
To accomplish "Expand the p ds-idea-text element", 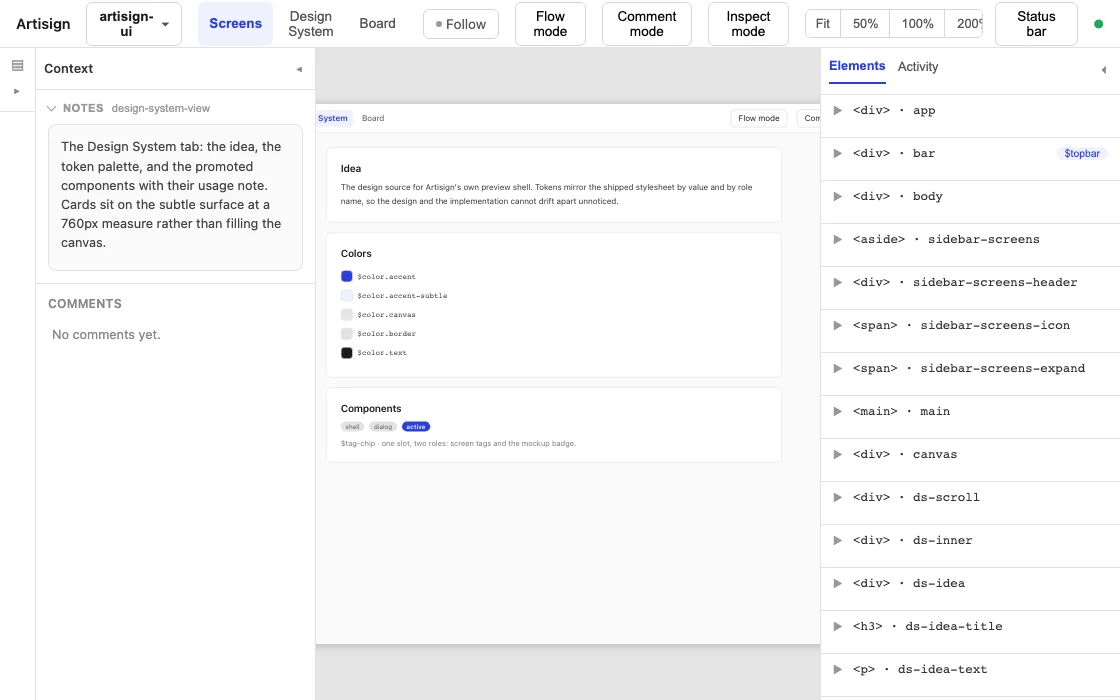I will 837,669.
